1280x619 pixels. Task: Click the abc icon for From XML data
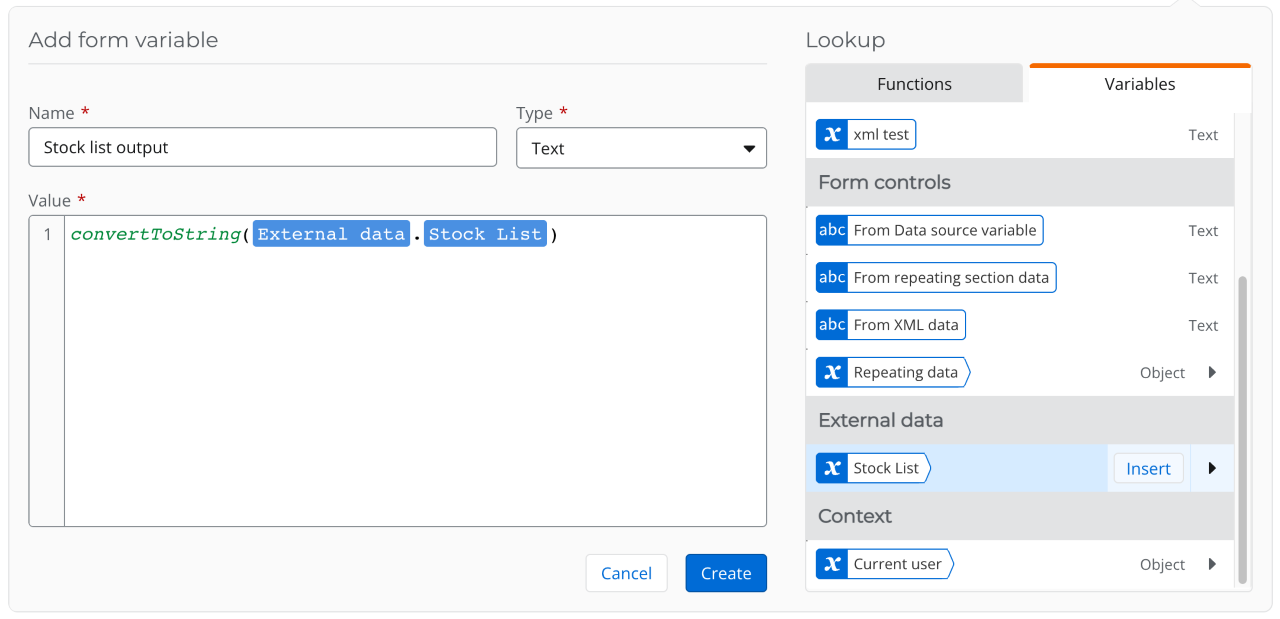(832, 325)
